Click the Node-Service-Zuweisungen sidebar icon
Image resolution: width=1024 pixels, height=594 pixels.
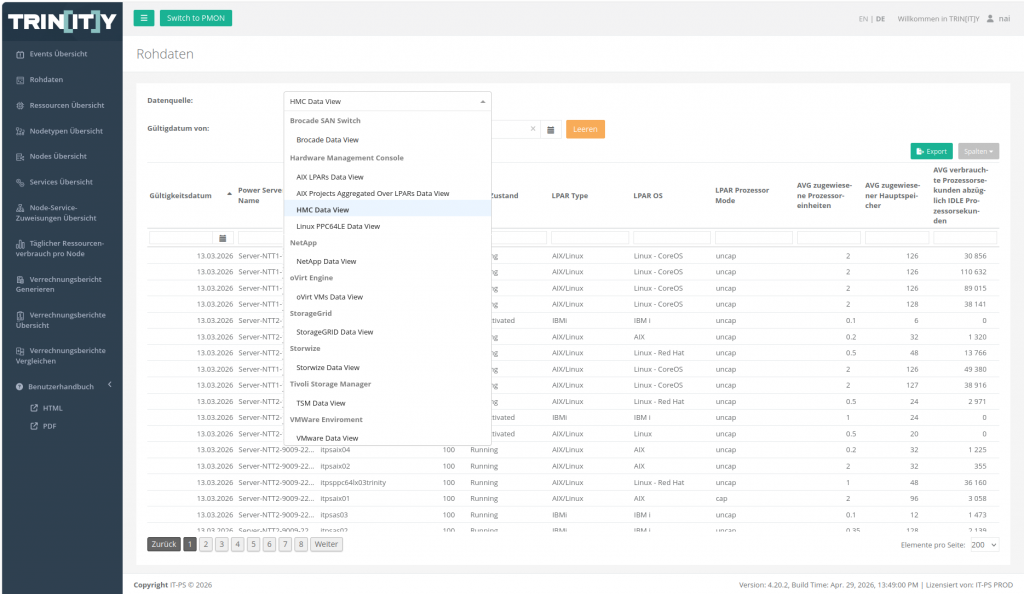(20, 208)
